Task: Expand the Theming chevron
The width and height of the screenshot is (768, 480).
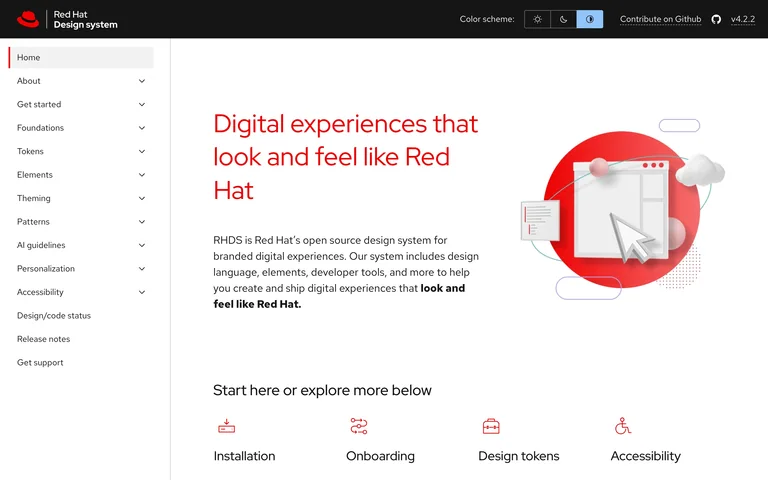Action: [142, 198]
